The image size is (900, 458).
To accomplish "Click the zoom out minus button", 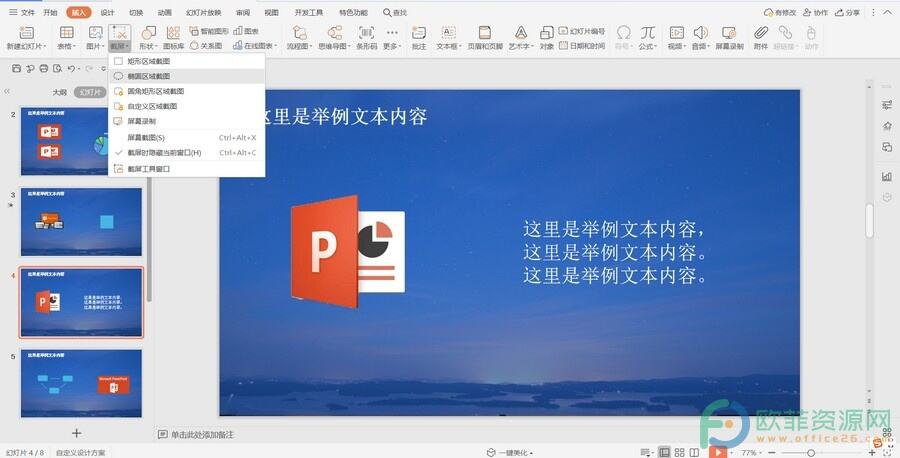I will tap(773, 453).
